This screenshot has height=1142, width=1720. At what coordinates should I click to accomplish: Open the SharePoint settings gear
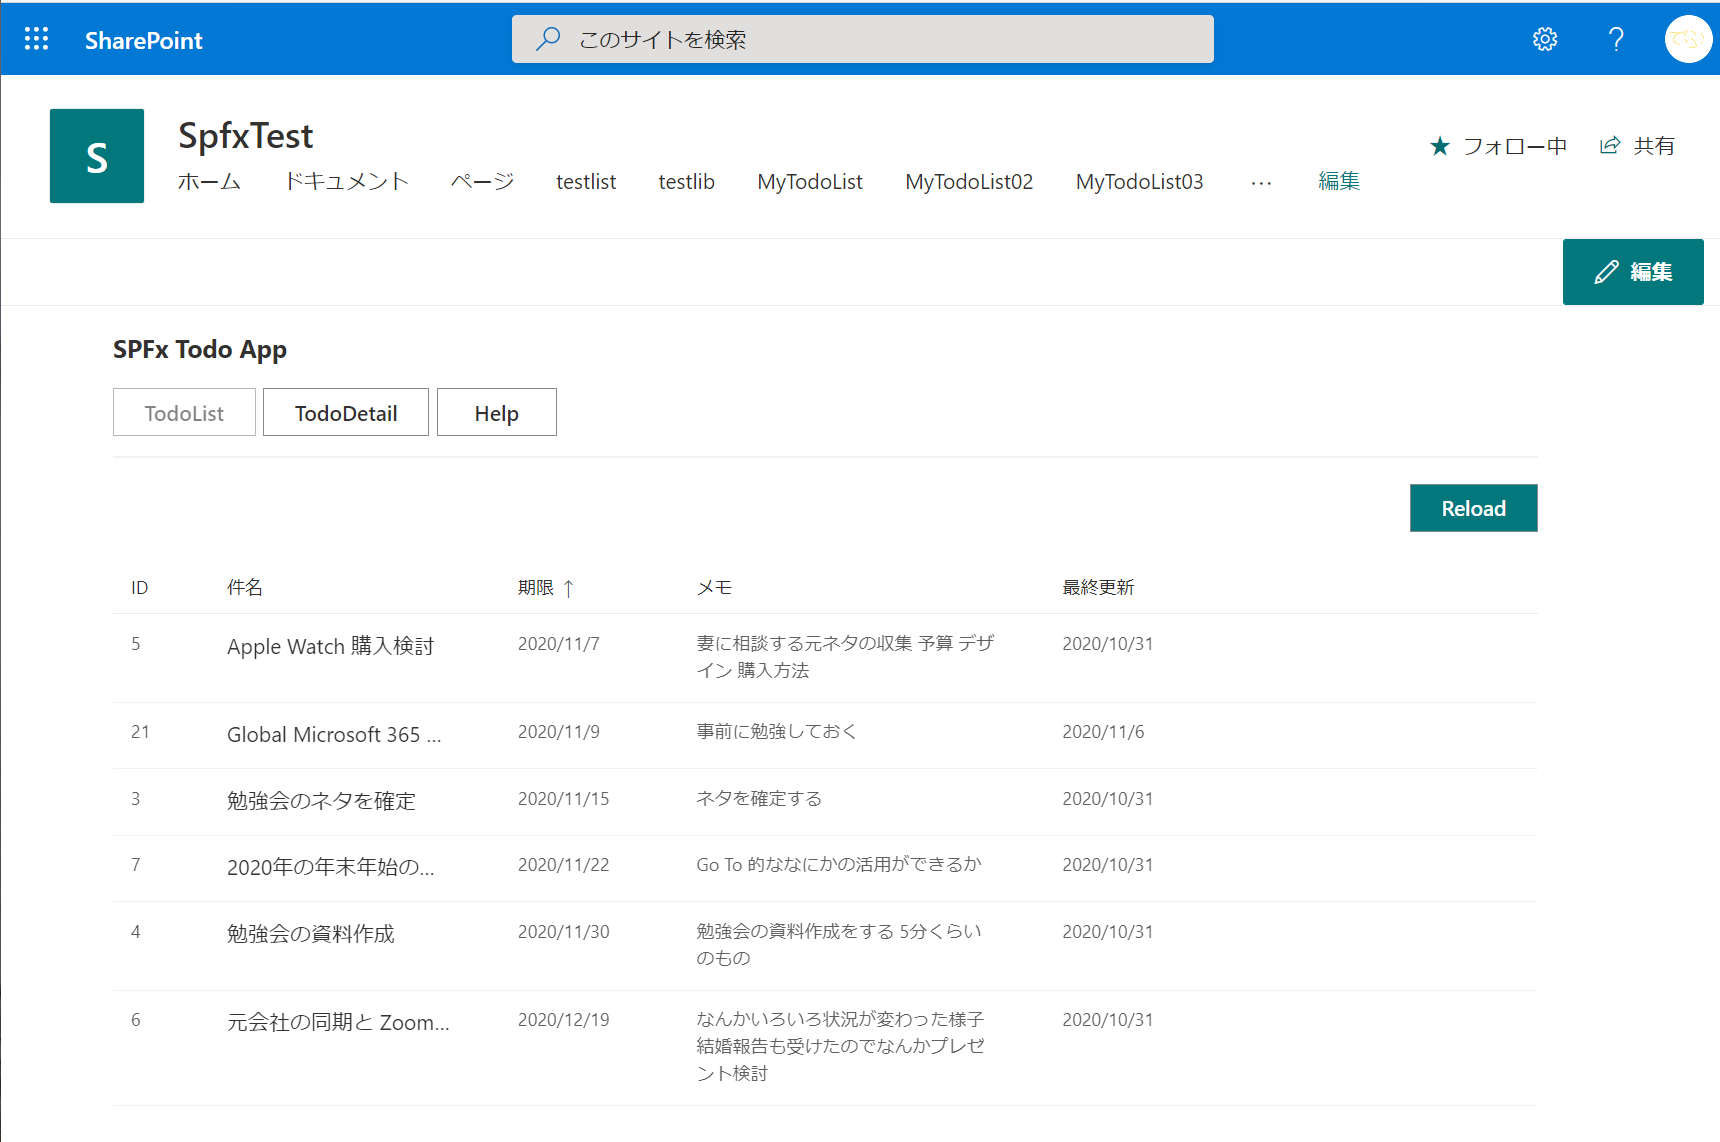point(1544,39)
